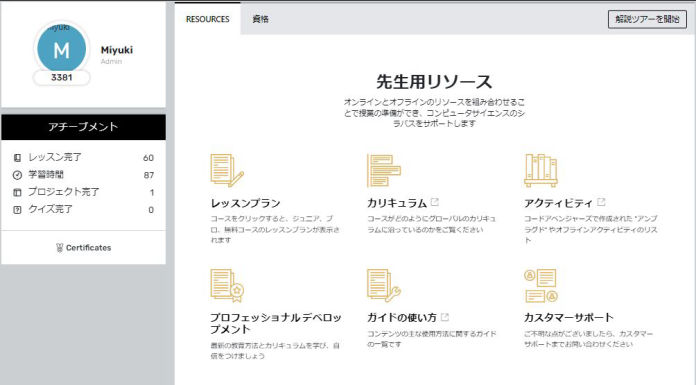
Task: Click the Miyuki username text
Action: (x=117, y=50)
